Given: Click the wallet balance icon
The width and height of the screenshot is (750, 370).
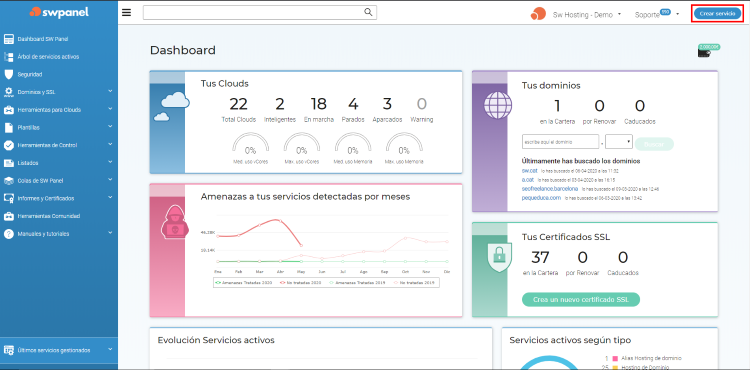Looking at the screenshot, I should [704, 52].
